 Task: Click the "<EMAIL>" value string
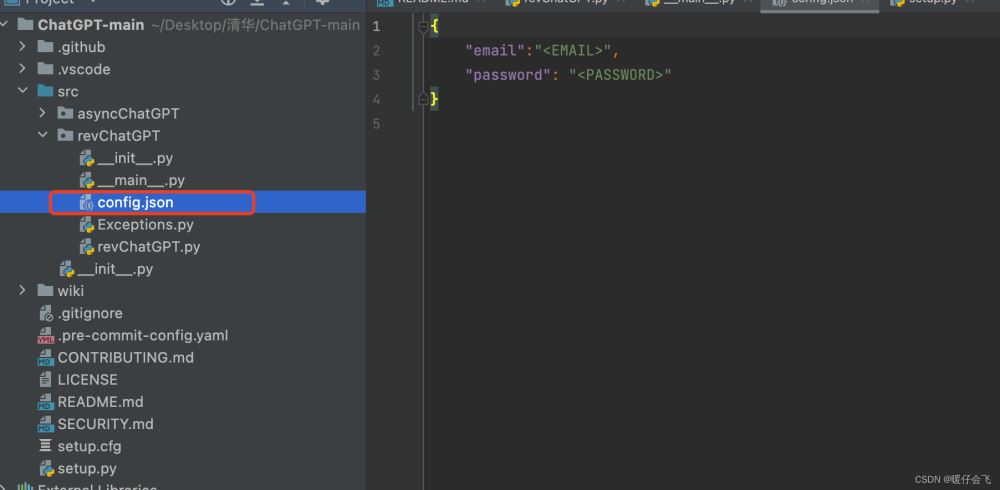coord(573,50)
